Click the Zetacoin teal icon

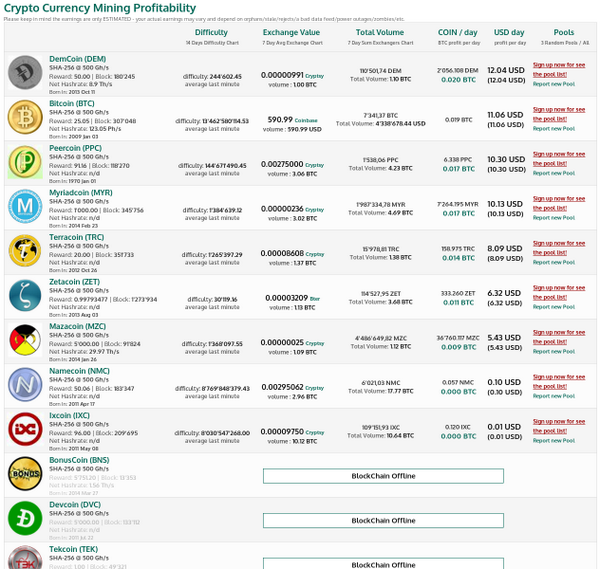[x=25, y=295]
